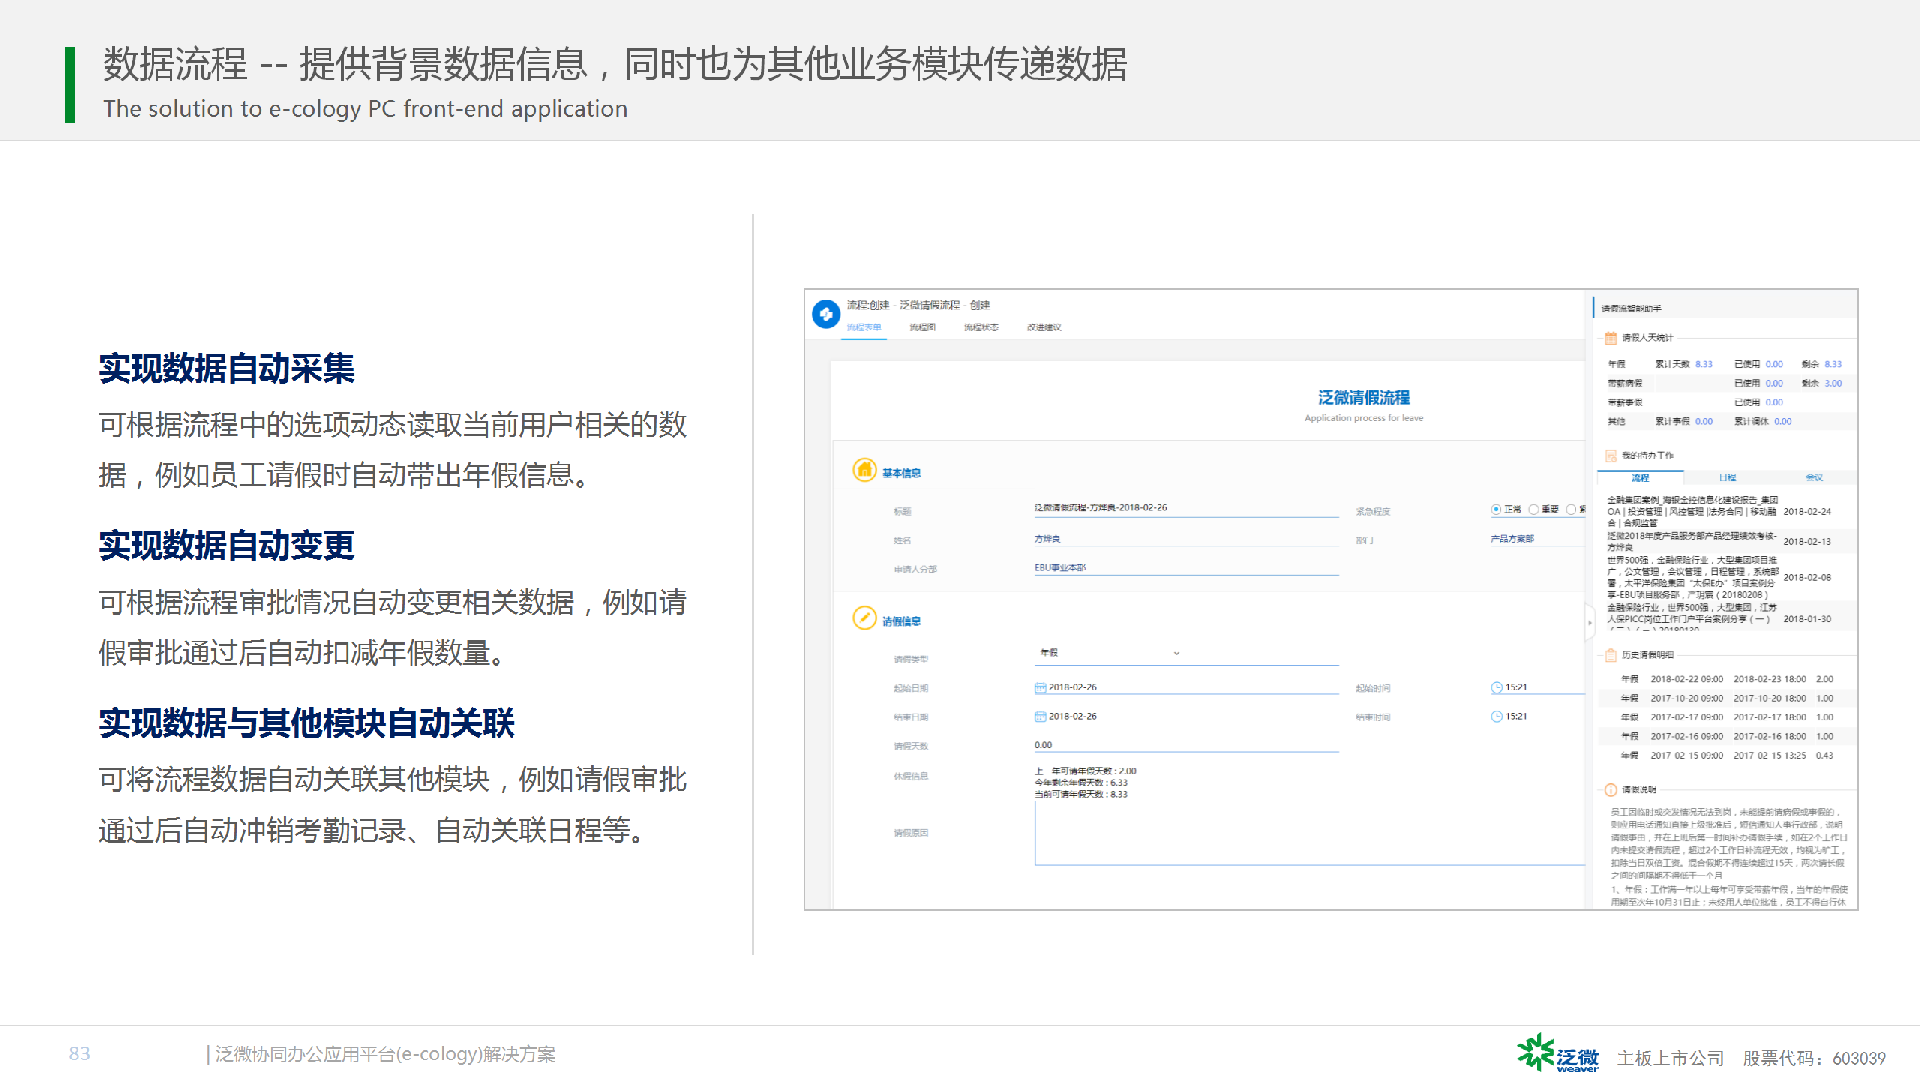Click heading 实现数据与其他模块自动关联
Screen dimensions: 1920x1080
point(307,723)
